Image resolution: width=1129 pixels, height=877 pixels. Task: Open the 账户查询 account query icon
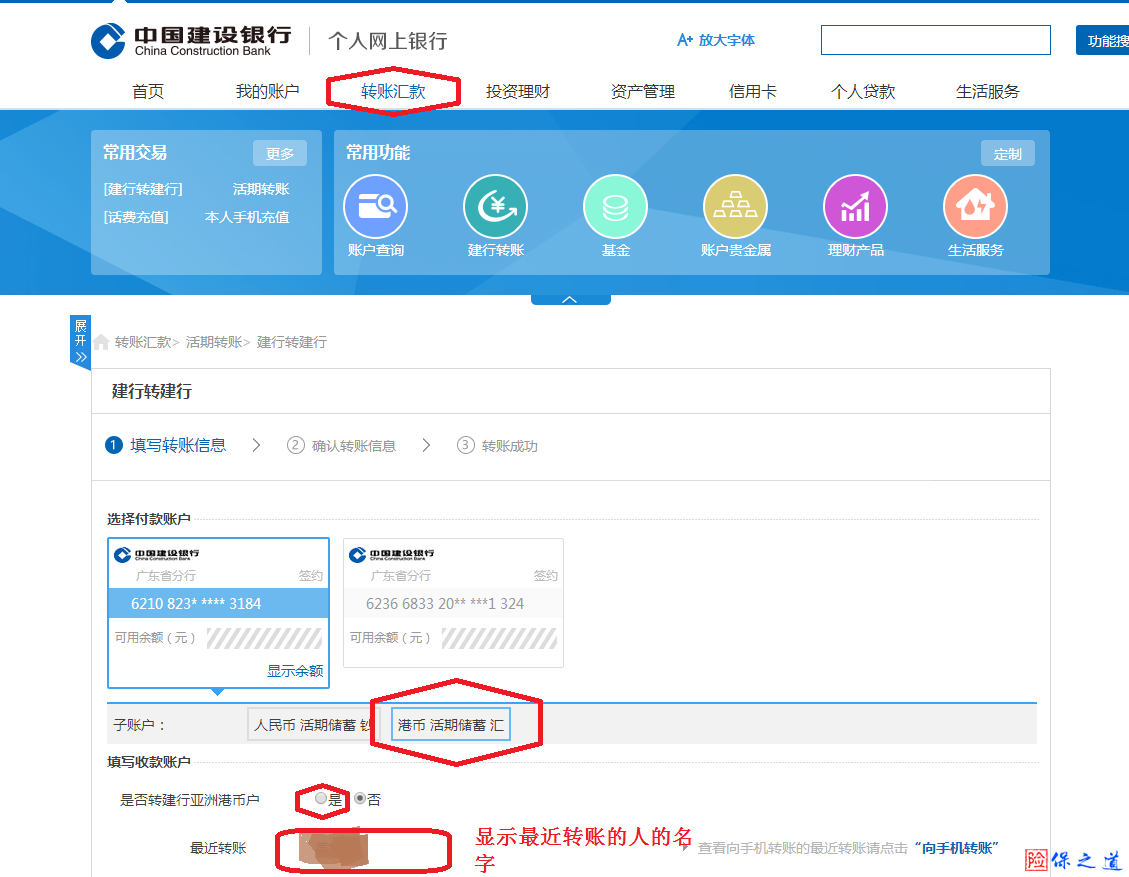coord(375,207)
